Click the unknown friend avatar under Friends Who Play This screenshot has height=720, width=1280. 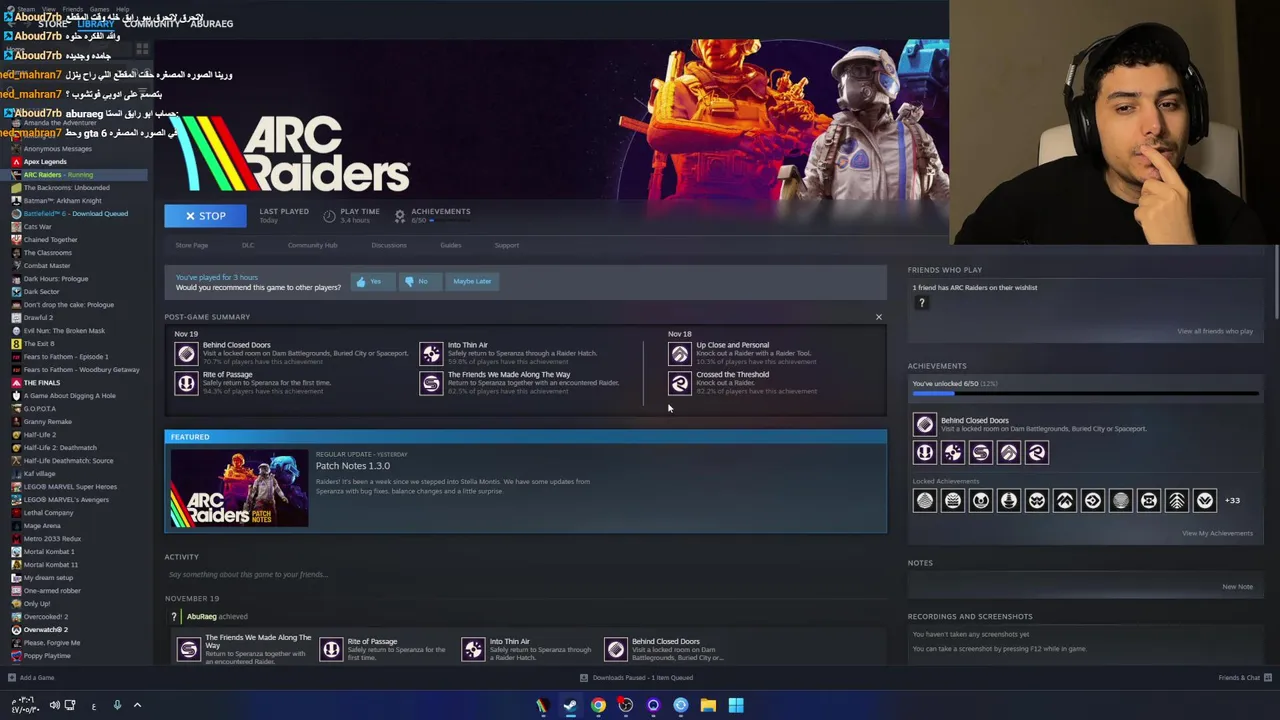point(922,304)
